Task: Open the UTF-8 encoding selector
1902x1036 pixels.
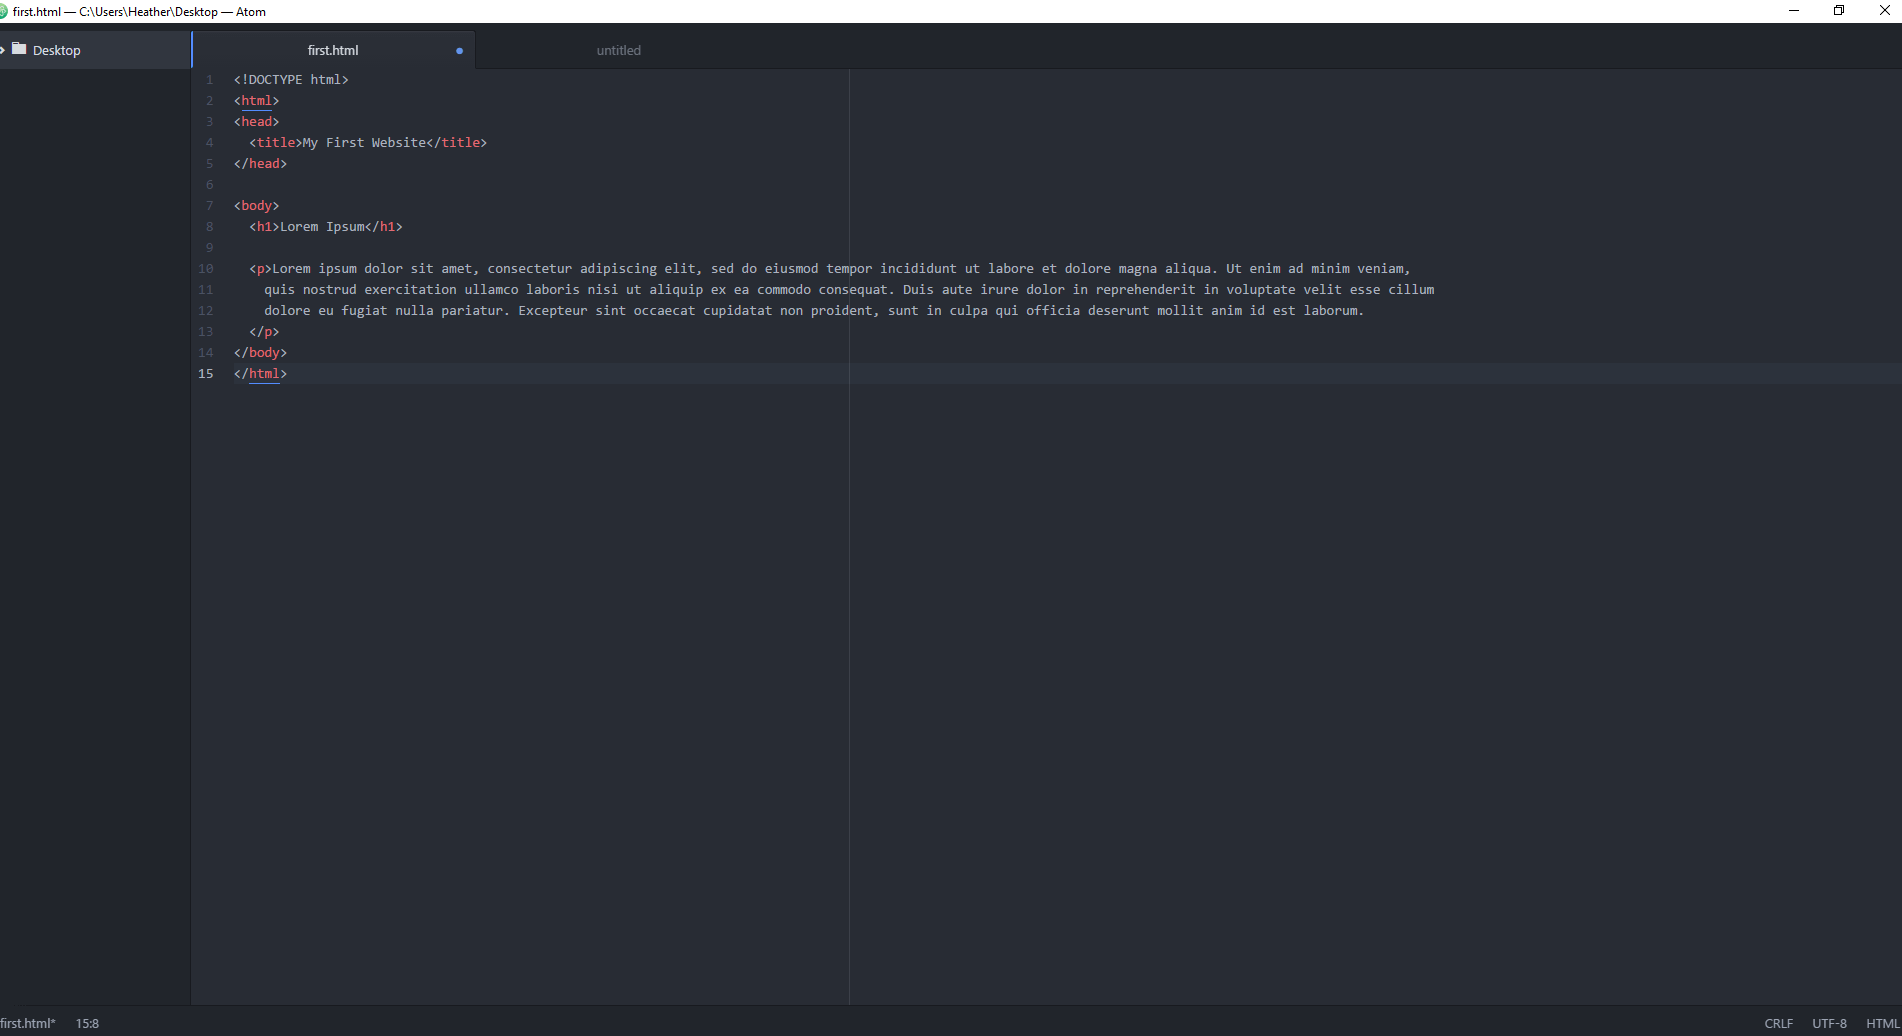Action: 1830,1023
